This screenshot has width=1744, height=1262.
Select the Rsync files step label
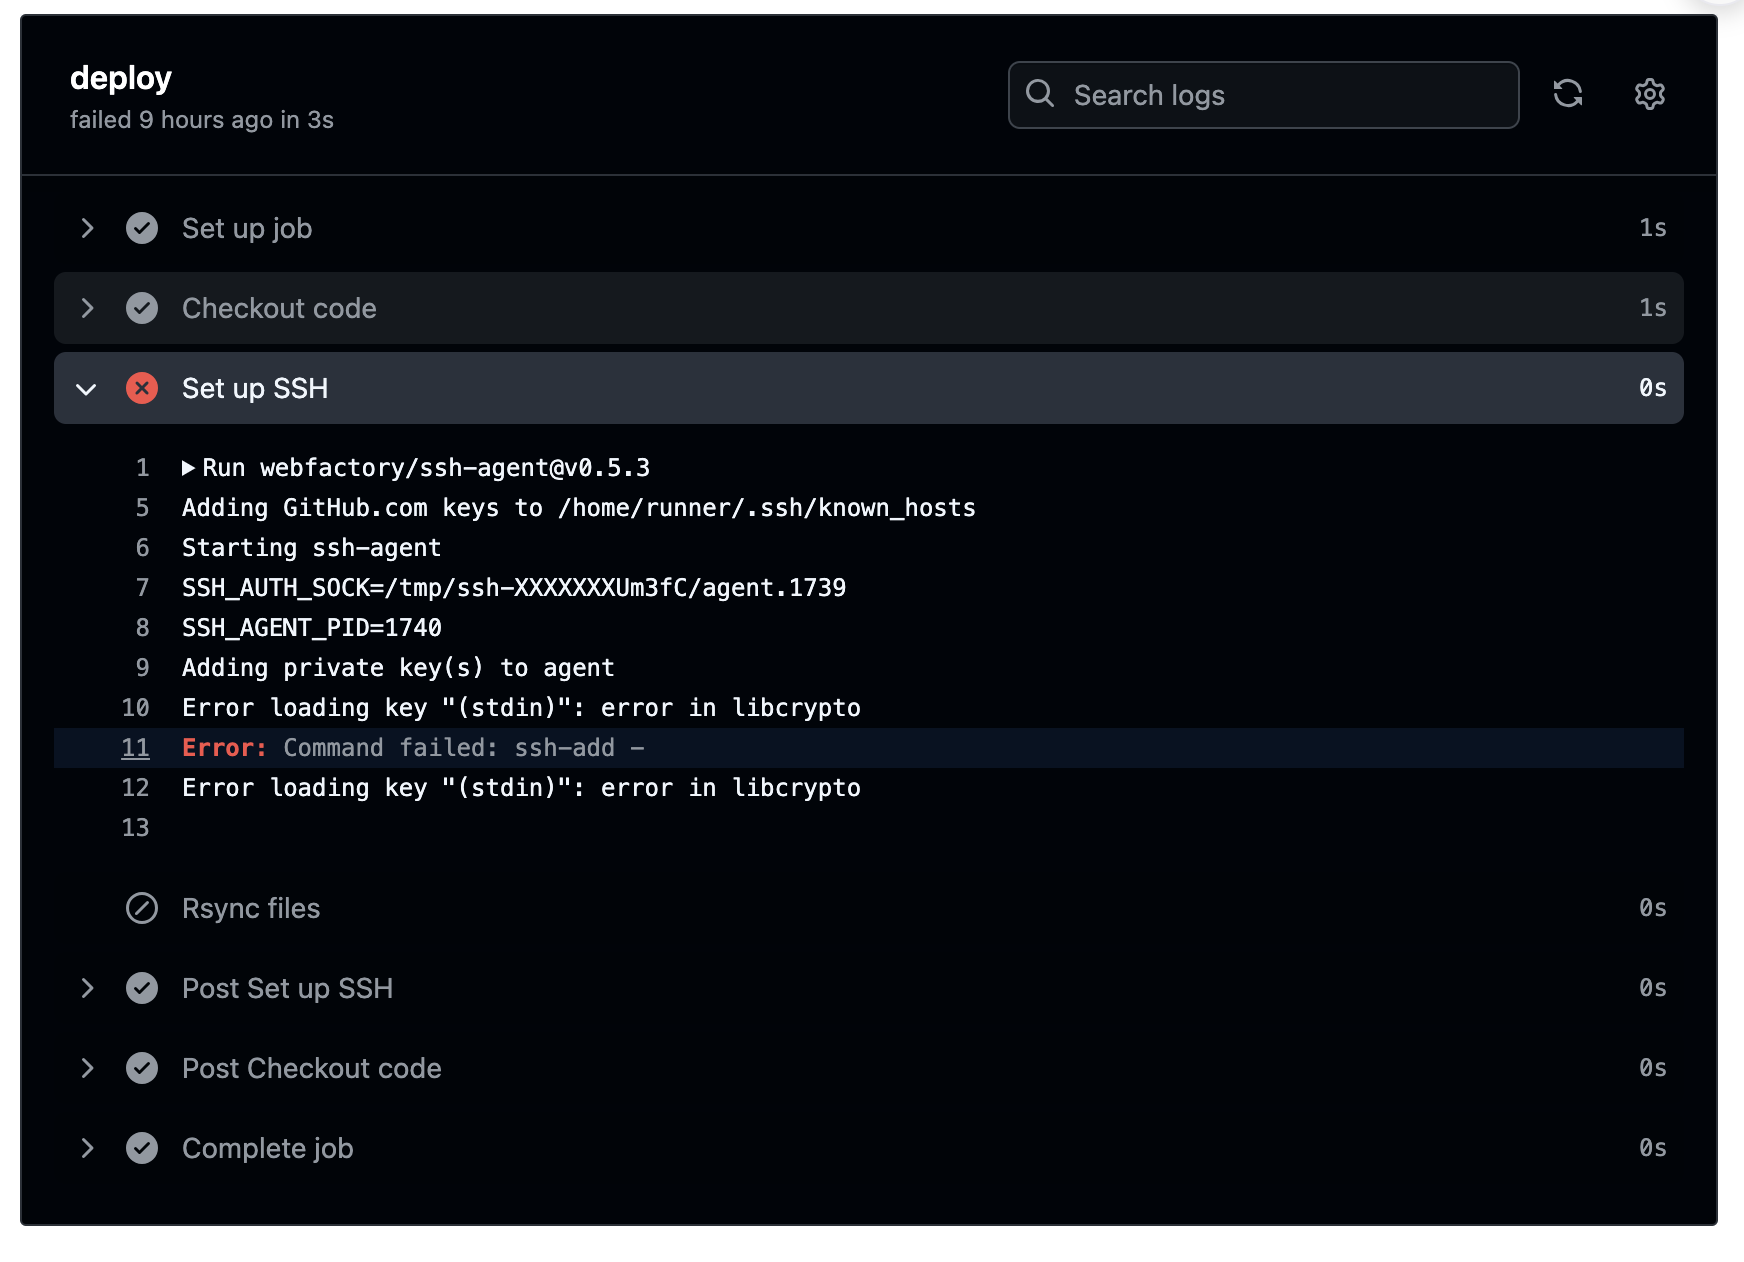point(251,908)
